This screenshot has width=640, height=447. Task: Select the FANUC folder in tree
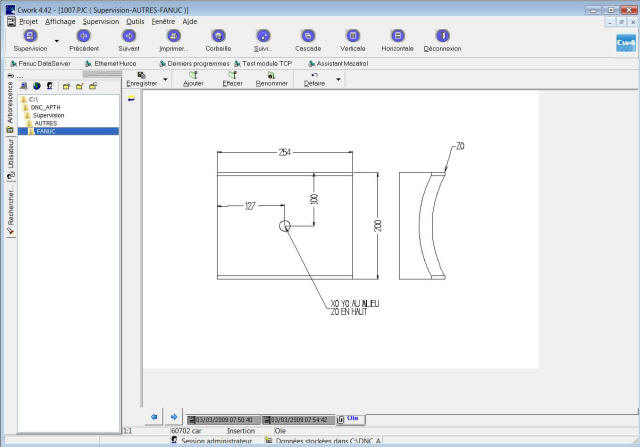point(45,131)
